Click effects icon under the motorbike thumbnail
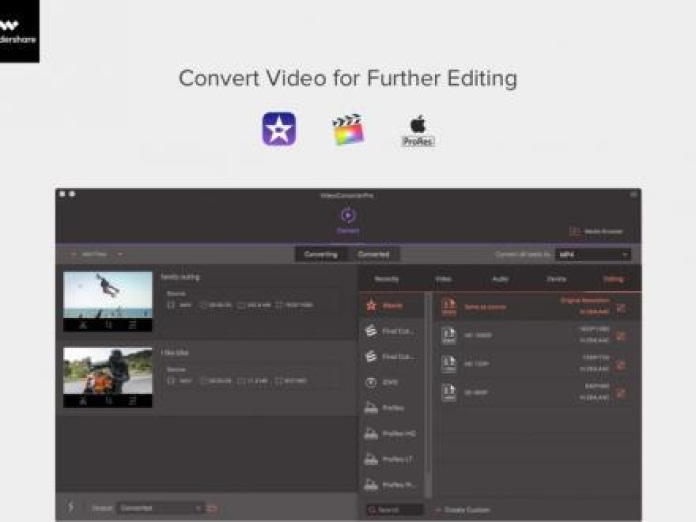 [132, 401]
